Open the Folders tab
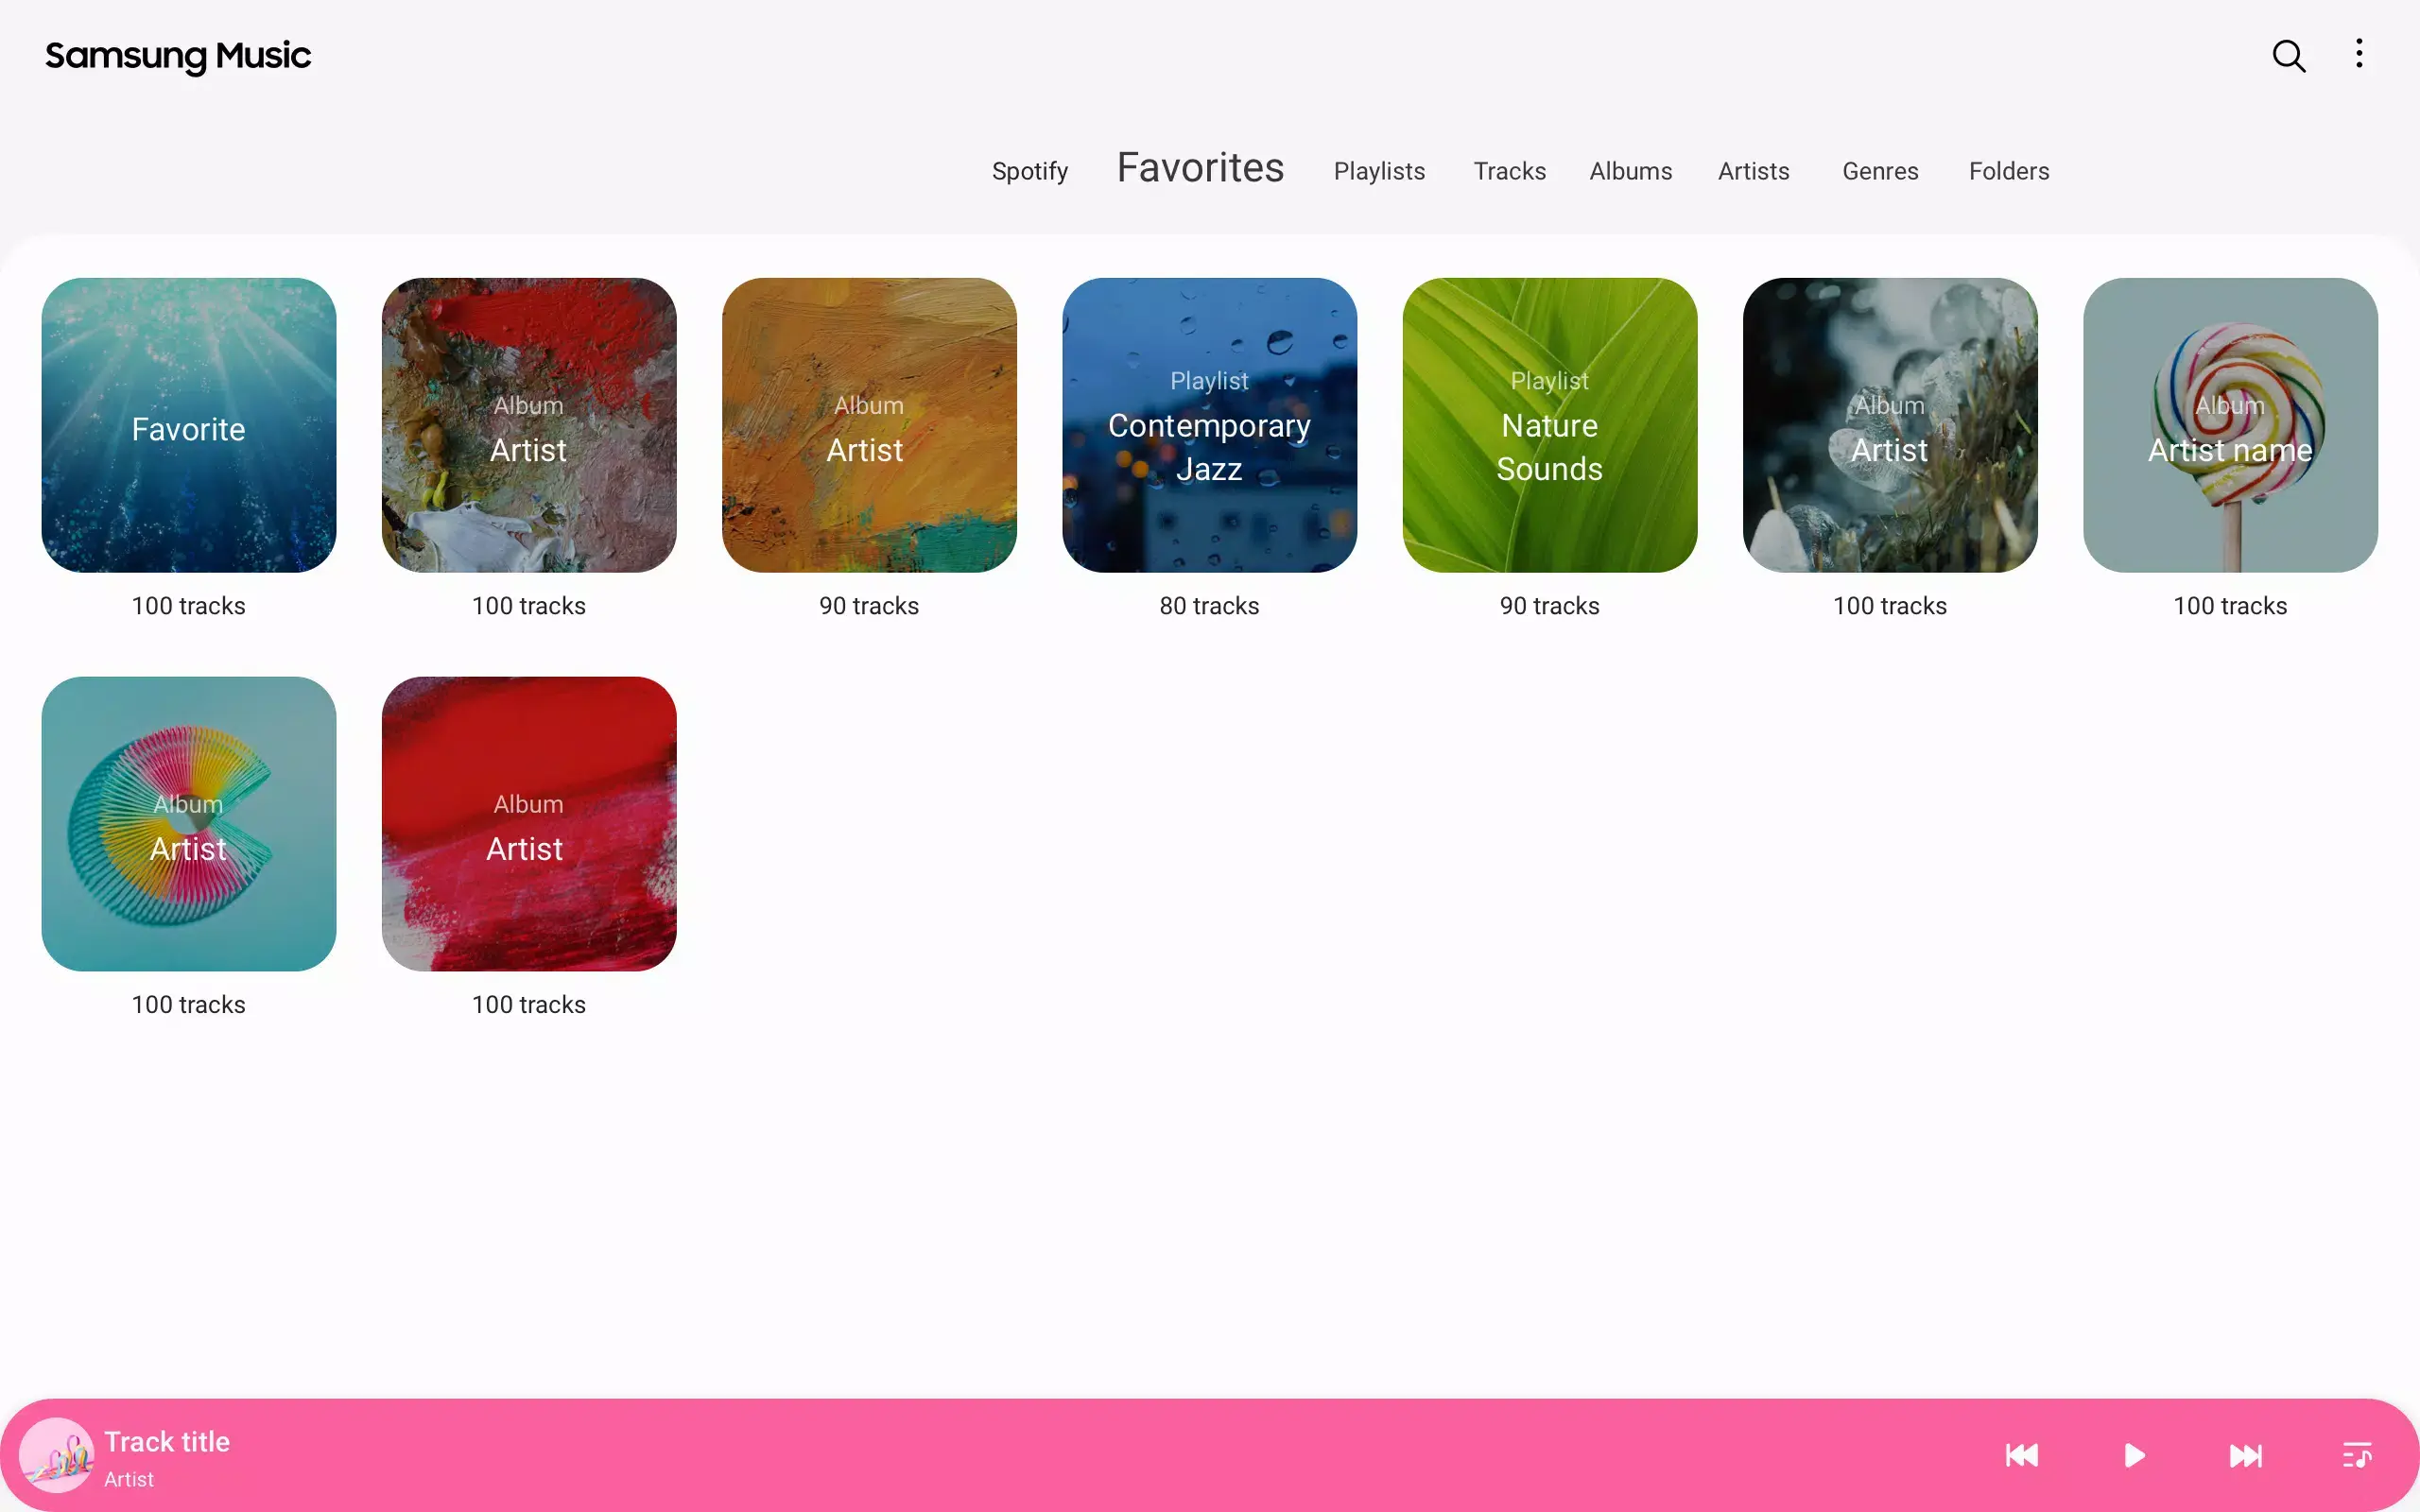 point(2008,171)
